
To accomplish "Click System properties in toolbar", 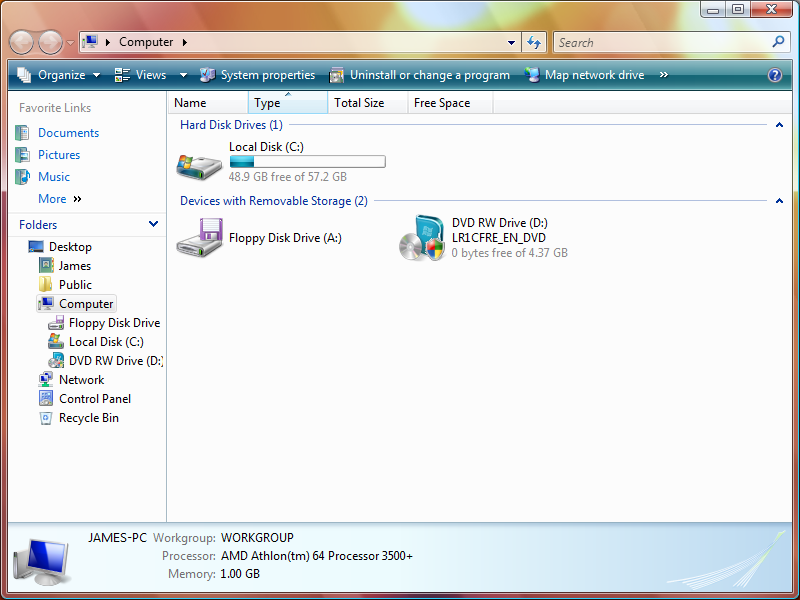I will (257, 75).
